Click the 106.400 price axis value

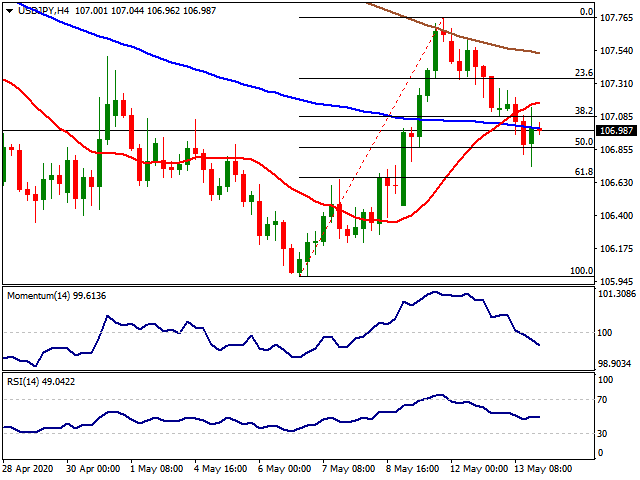[x=616, y=216]
